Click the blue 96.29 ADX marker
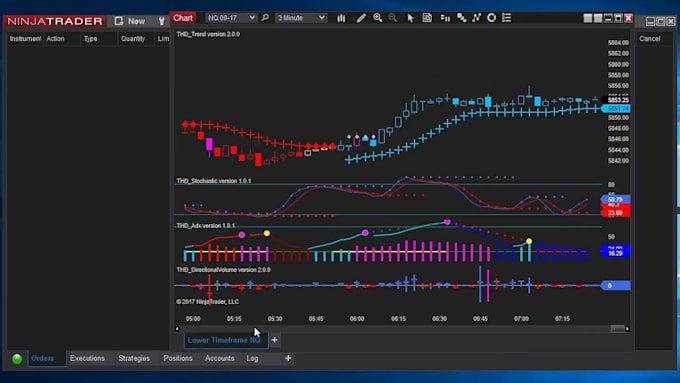This screenshot has width=680, height=383. point(615,253)
